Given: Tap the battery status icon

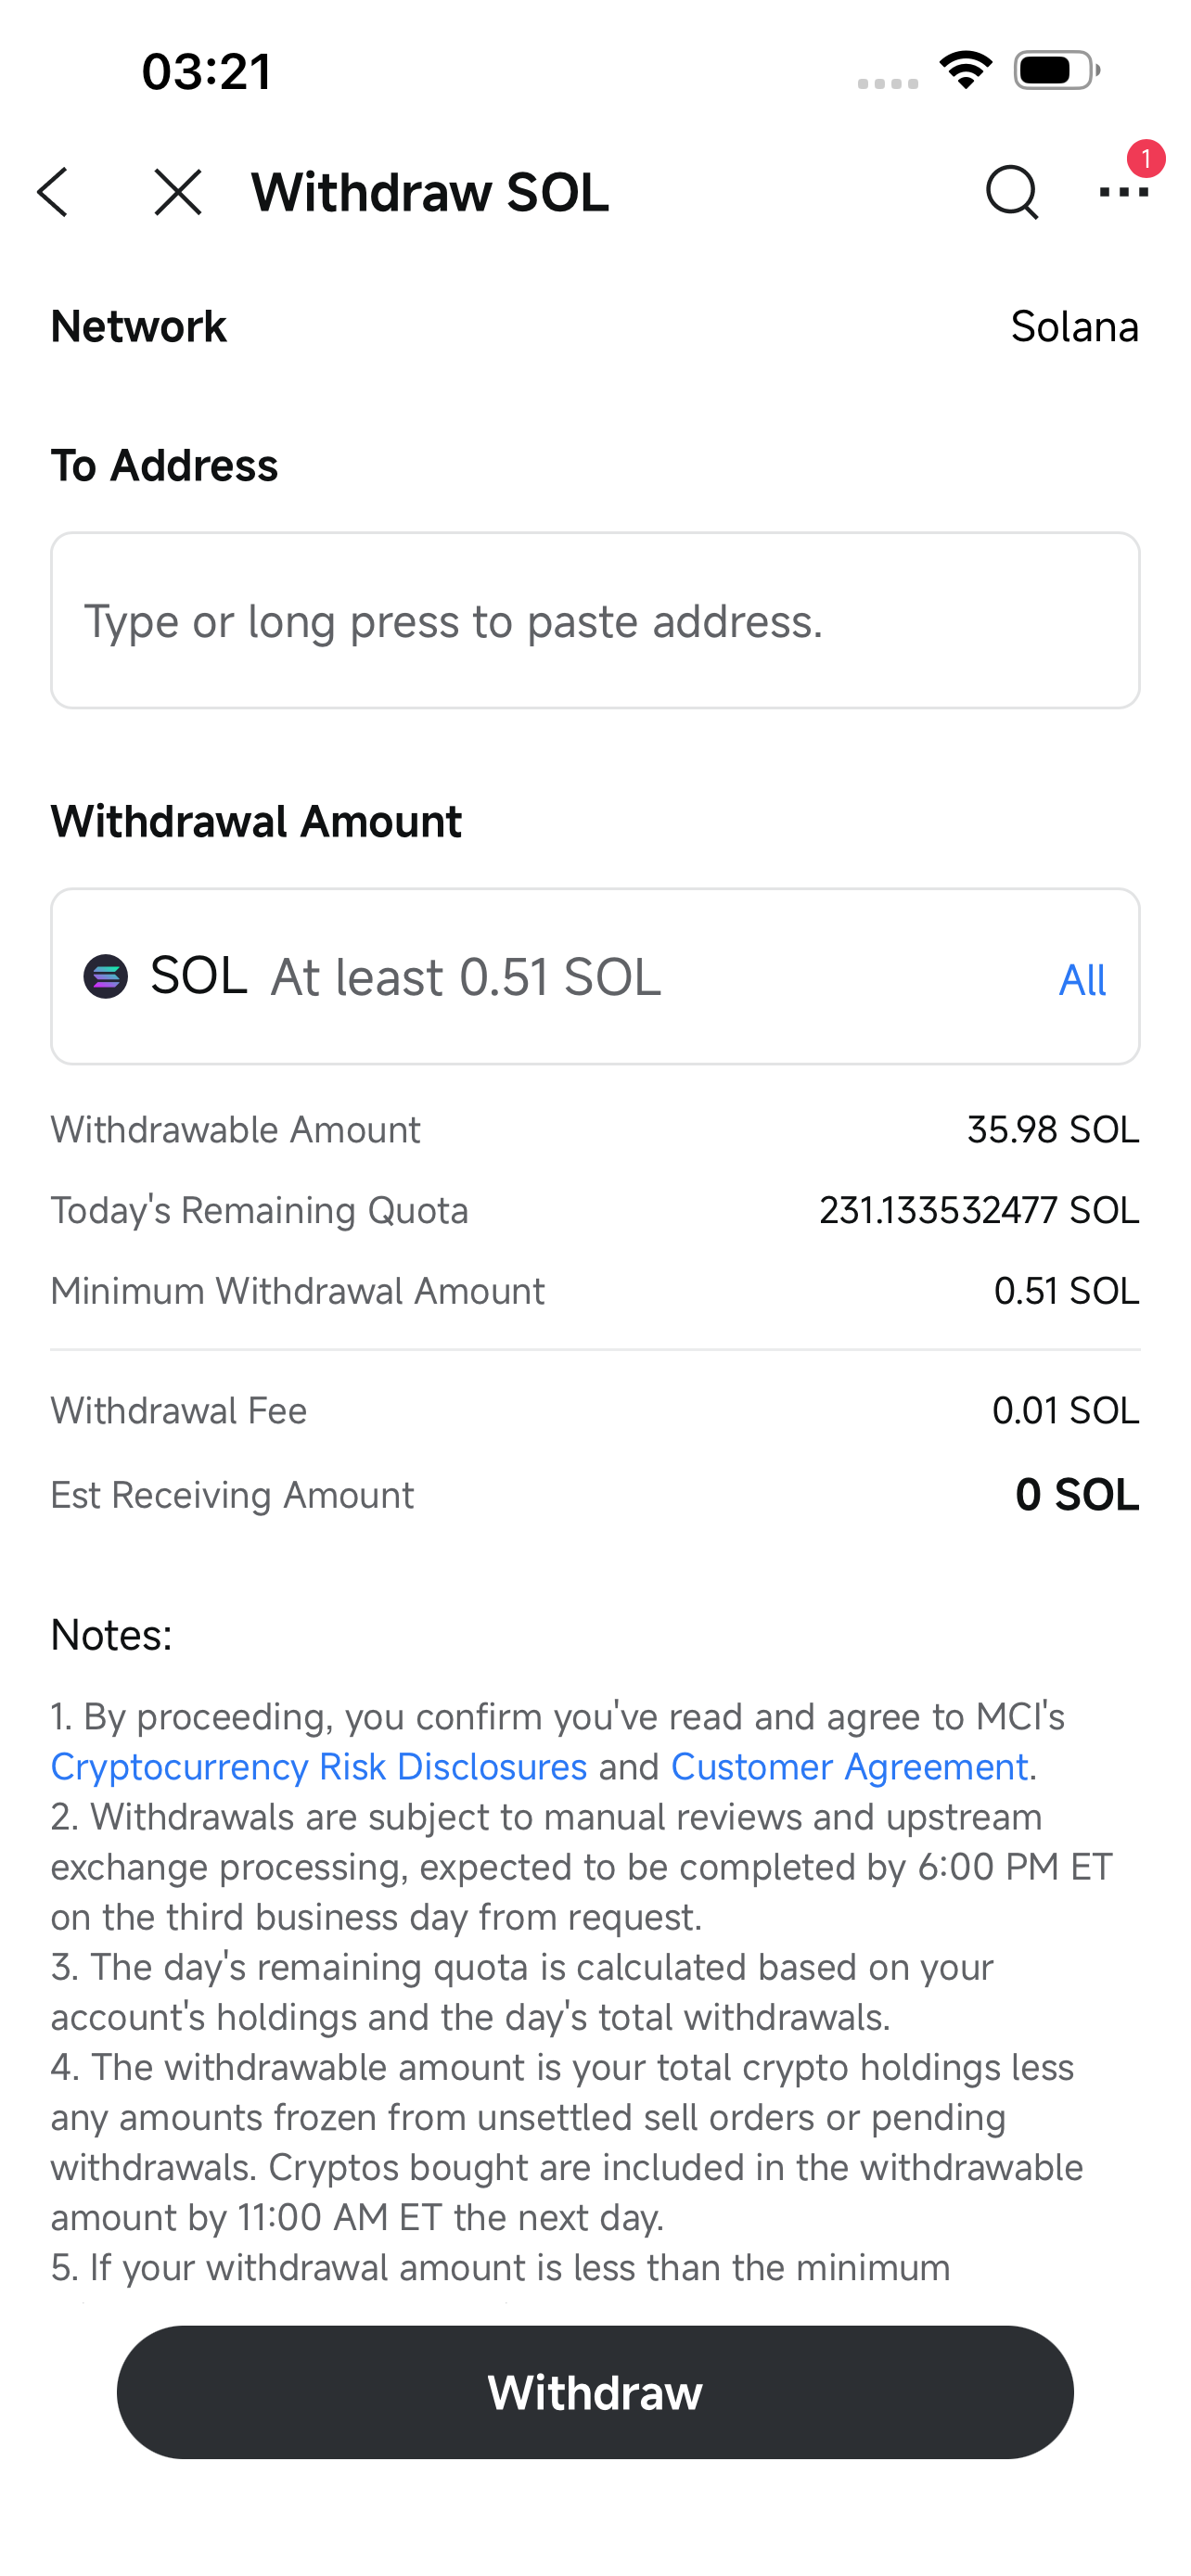Looking at the screenshot, I should 1057,70.
